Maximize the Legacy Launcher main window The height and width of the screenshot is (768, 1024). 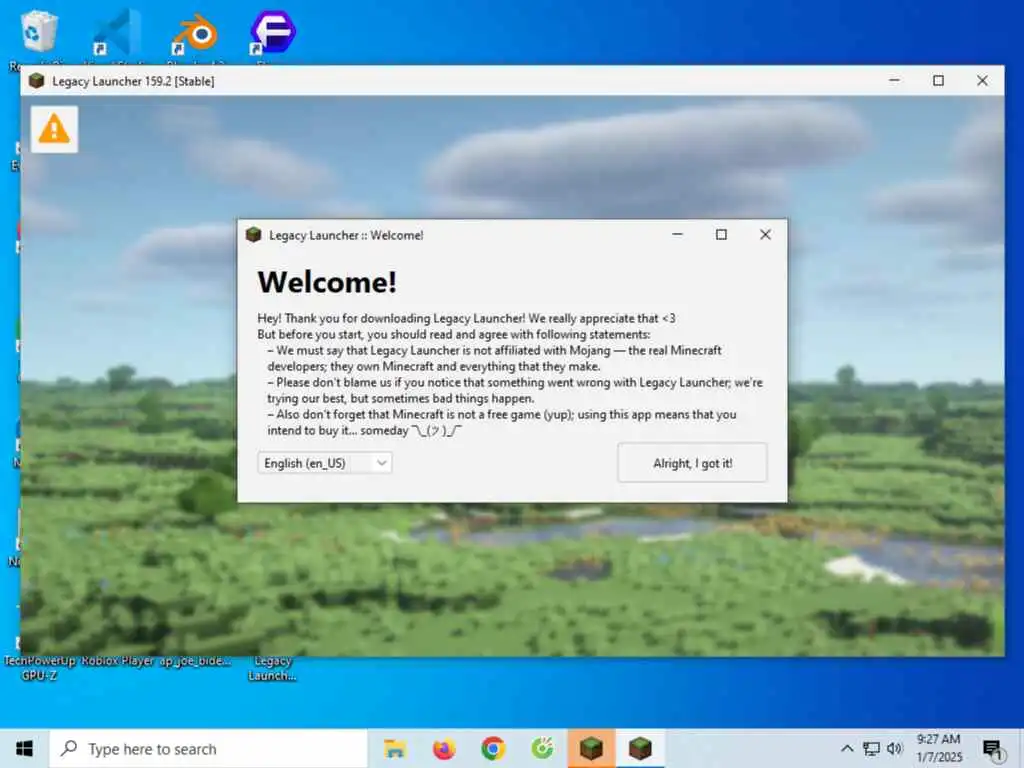point(938,80)
